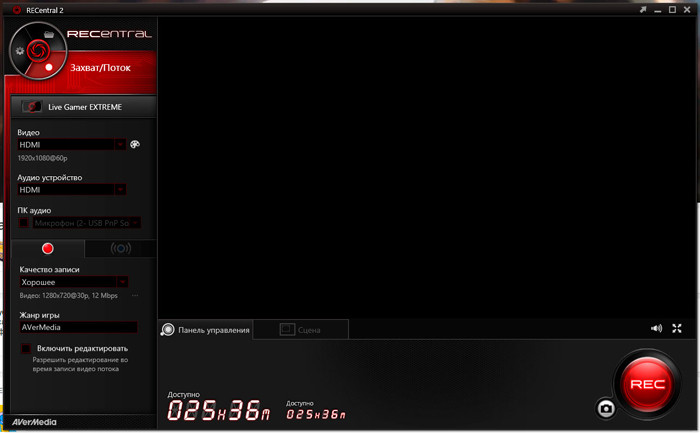700x433 pixels.
Task: Click the RECentral logo text
Action: 109,34
